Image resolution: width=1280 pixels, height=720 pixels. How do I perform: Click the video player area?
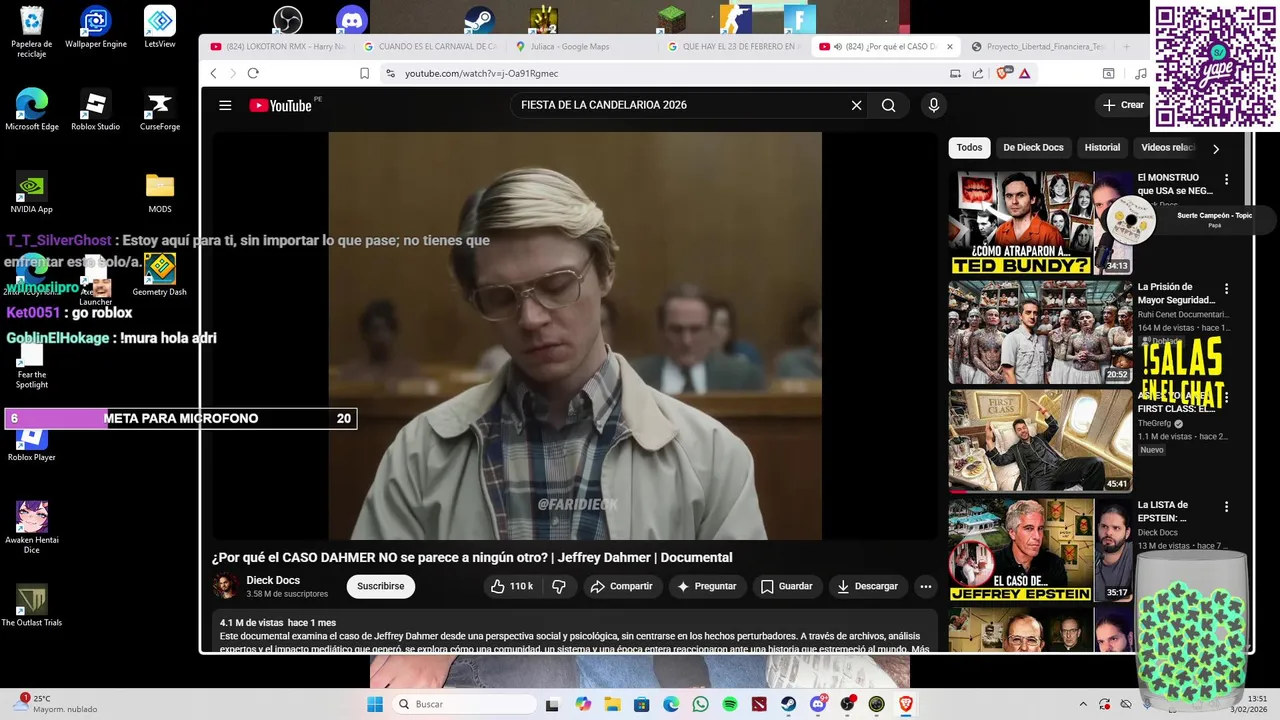click(575, 336)
